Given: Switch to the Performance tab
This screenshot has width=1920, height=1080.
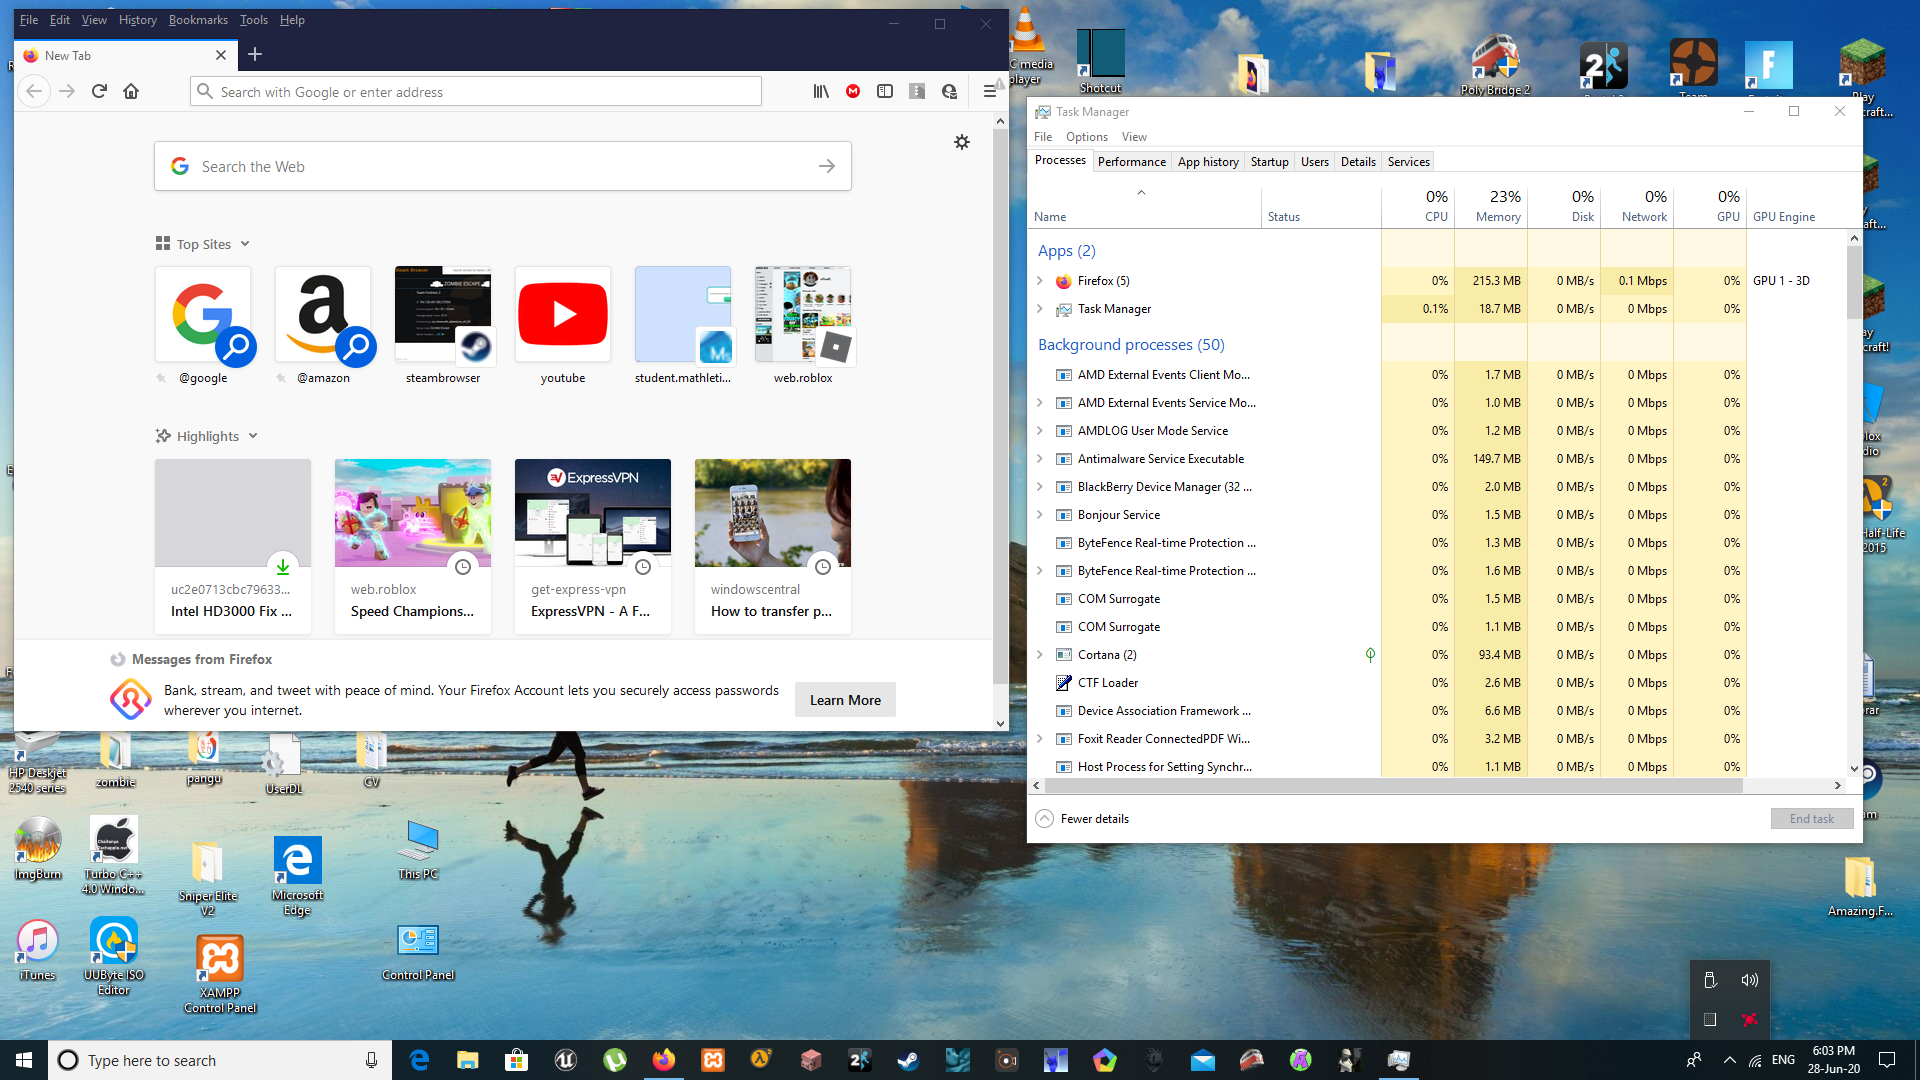Looking at the screenshot, I should [x=1131, y=161].
